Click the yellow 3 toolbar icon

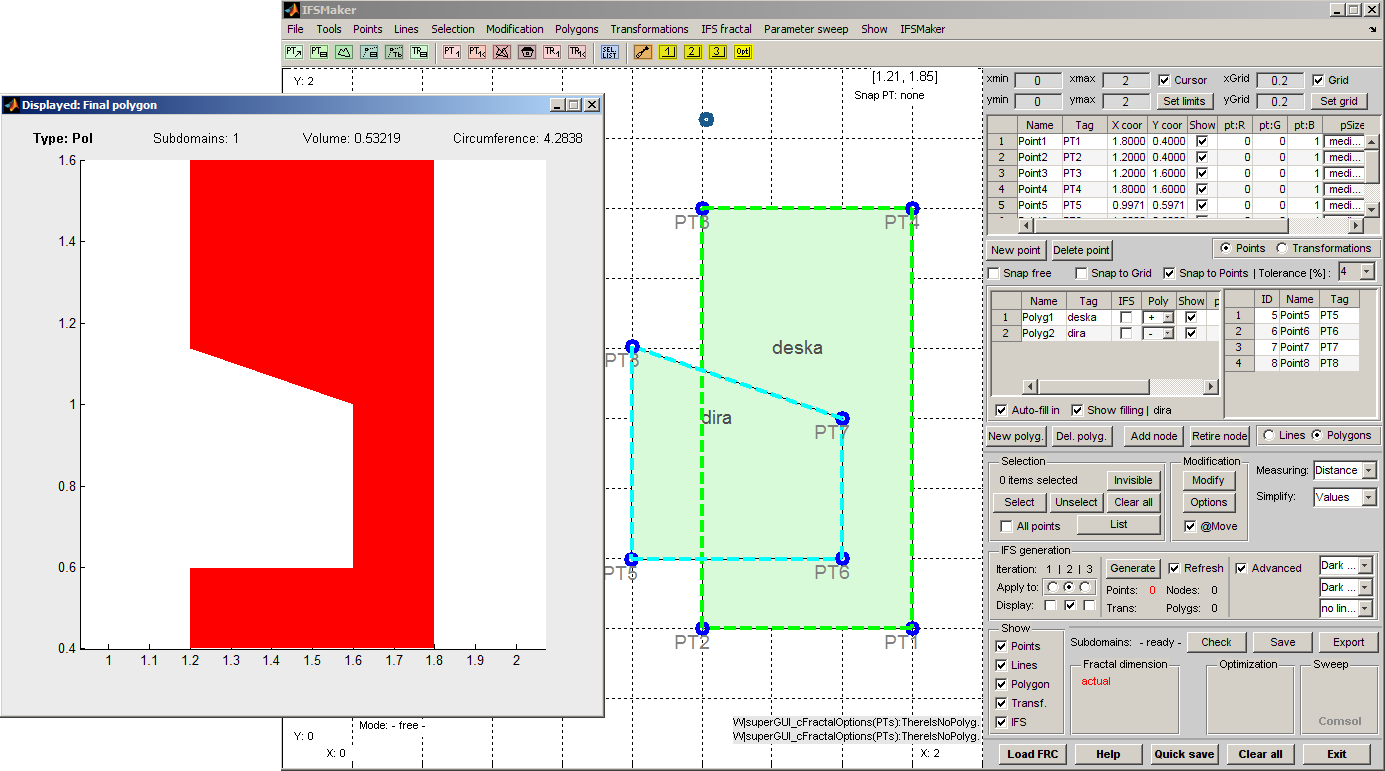[718, 51]
